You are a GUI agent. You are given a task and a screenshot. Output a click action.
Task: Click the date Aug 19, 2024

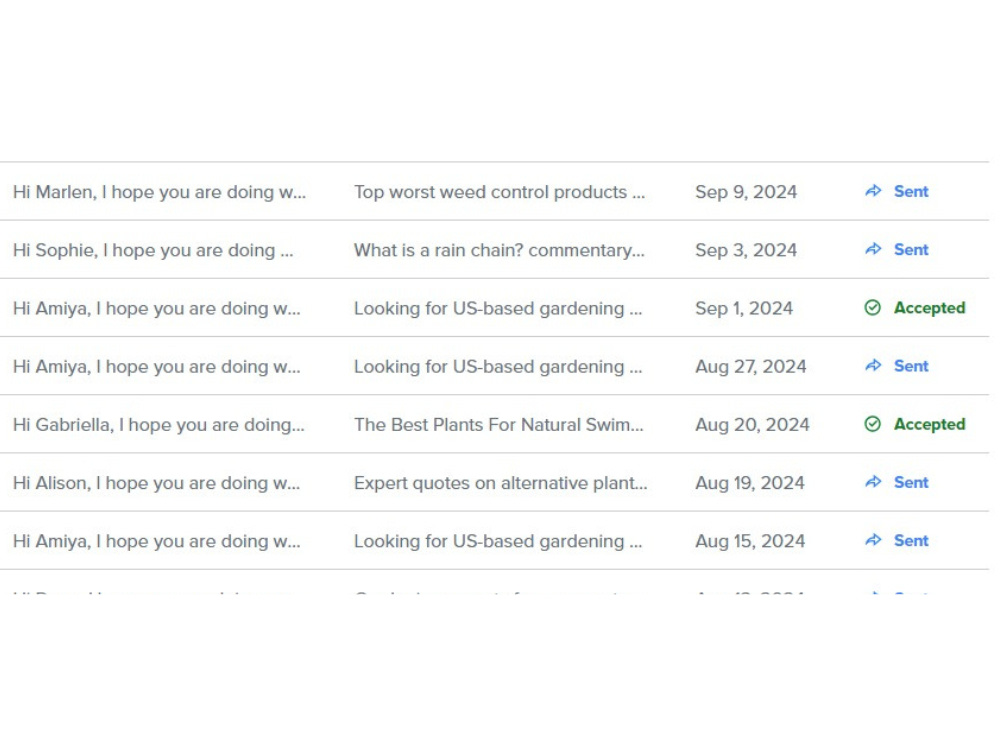point(750,483)
